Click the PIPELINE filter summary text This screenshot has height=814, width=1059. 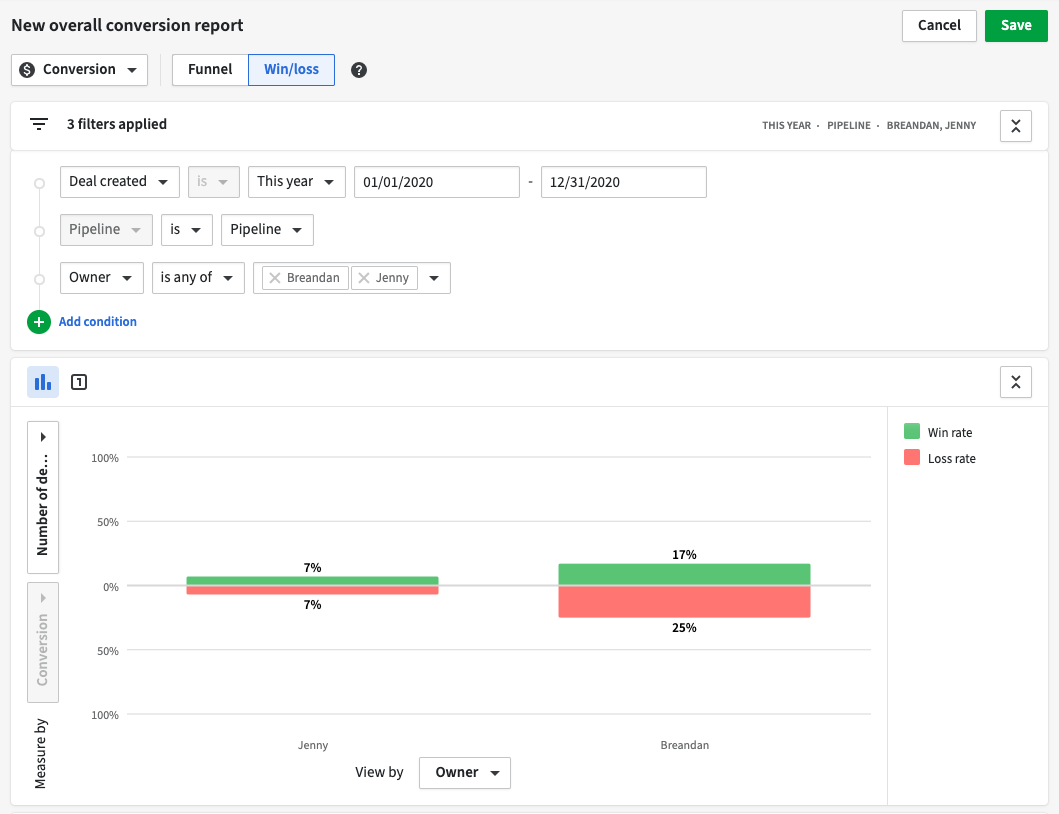pyautogui.click(x=848, y=126)
